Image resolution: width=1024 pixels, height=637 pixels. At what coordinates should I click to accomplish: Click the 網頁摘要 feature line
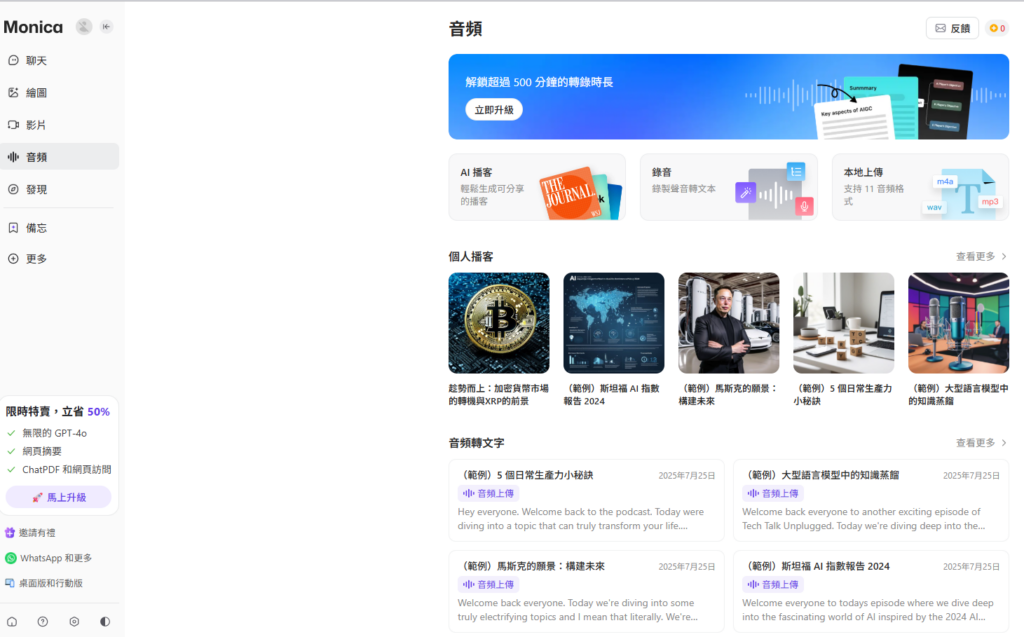click(x=34, y=451)
